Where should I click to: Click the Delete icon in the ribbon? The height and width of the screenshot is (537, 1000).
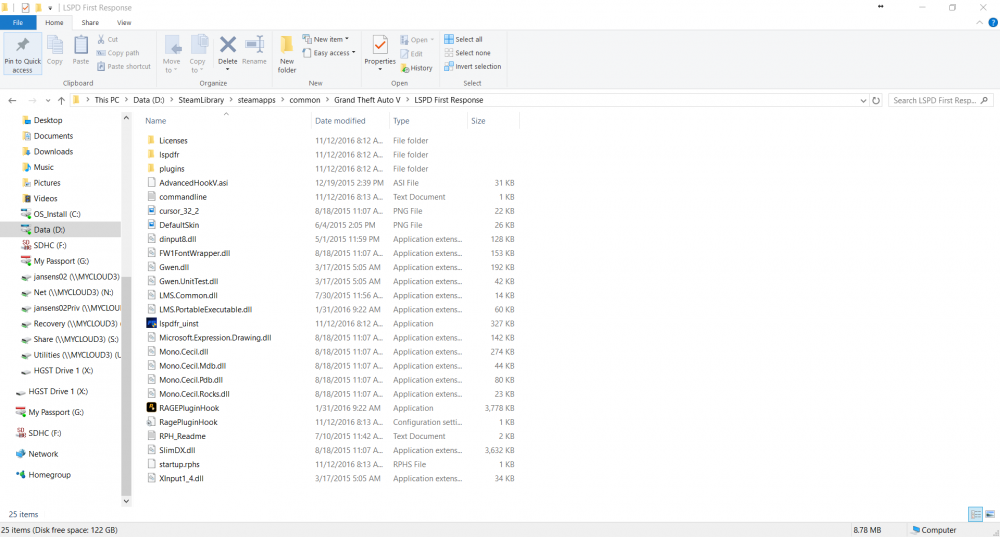click(228, 50)
